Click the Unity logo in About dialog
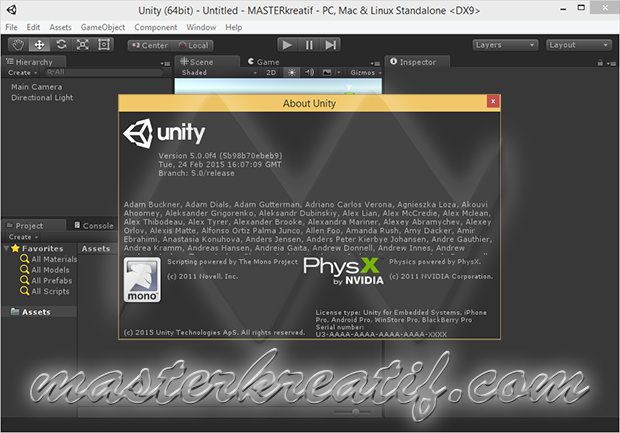The image size is (620, 433). (164, 133)
